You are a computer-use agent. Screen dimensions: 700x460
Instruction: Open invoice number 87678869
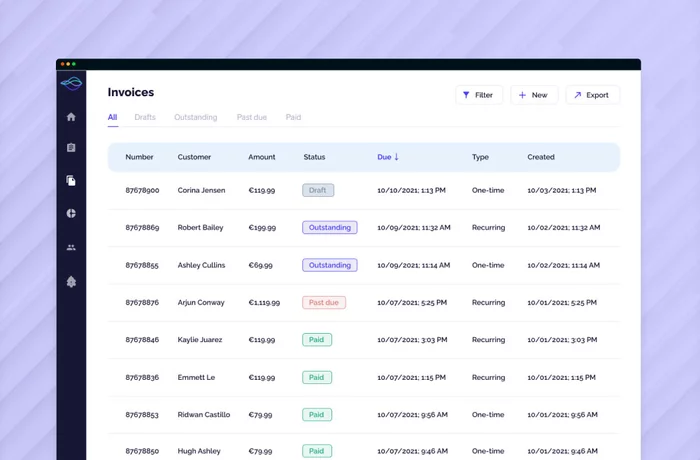[142, 228]
